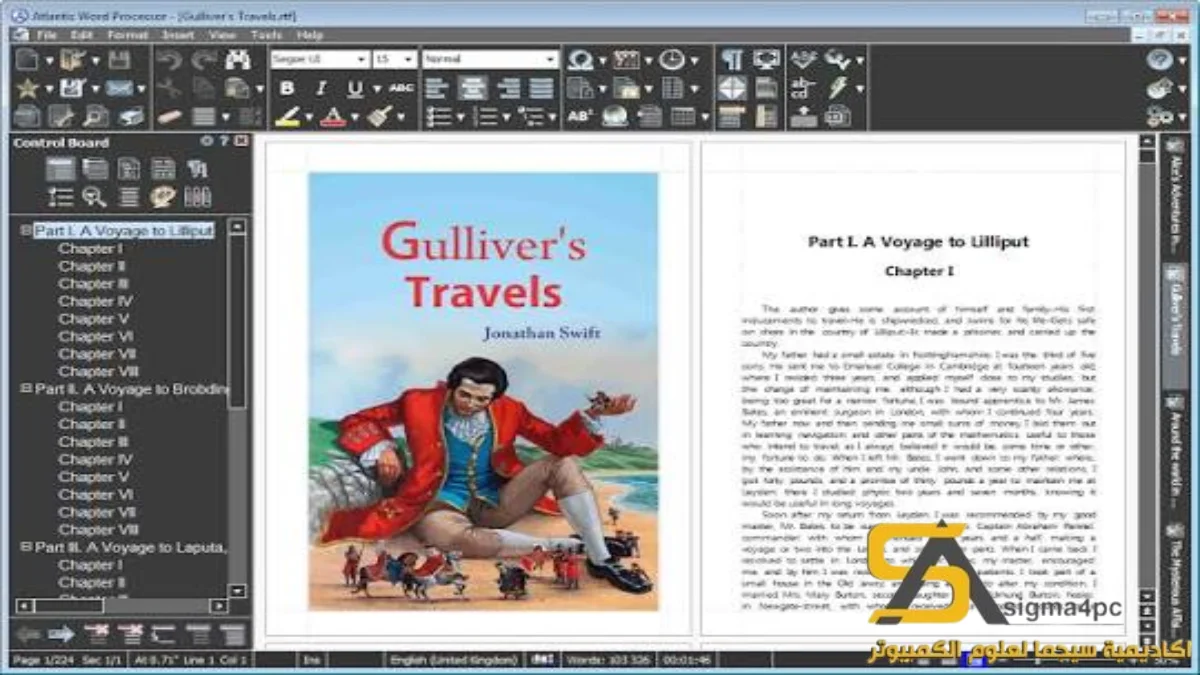The width and height of the screenshot is (1200, 675).
Task: Toggle Ins insert mode in status bar
Action: point(311,660)
